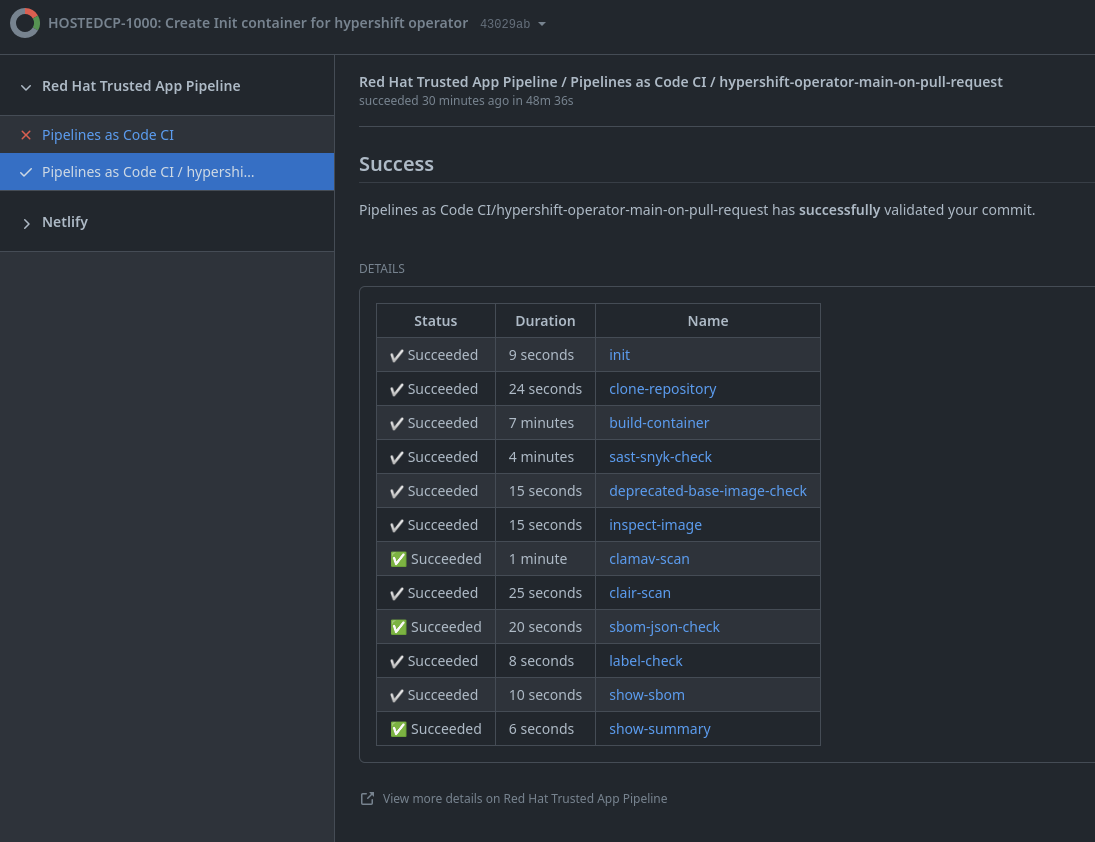Click the green check in sbom-json-check row
Image resolution: width=1095 pixels, height=842 pixels.
pos(398,627)
